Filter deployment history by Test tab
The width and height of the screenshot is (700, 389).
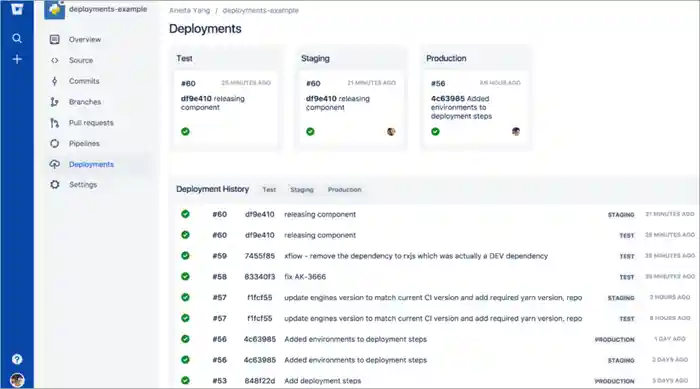[269, 190]
